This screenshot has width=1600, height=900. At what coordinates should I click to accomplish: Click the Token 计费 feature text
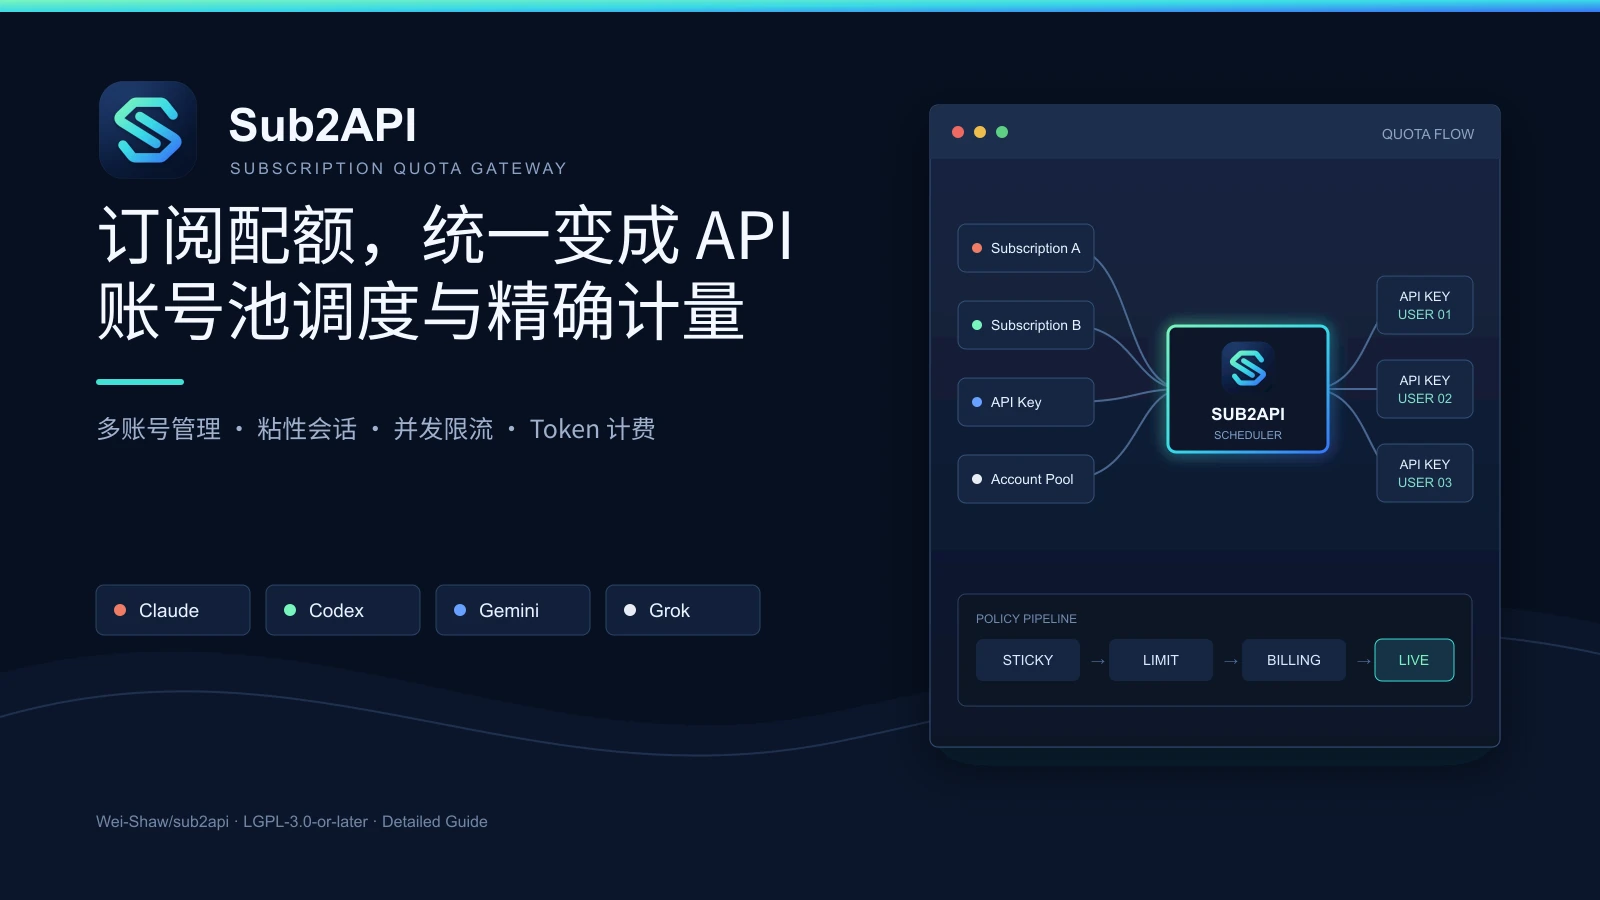coord(592,429)
